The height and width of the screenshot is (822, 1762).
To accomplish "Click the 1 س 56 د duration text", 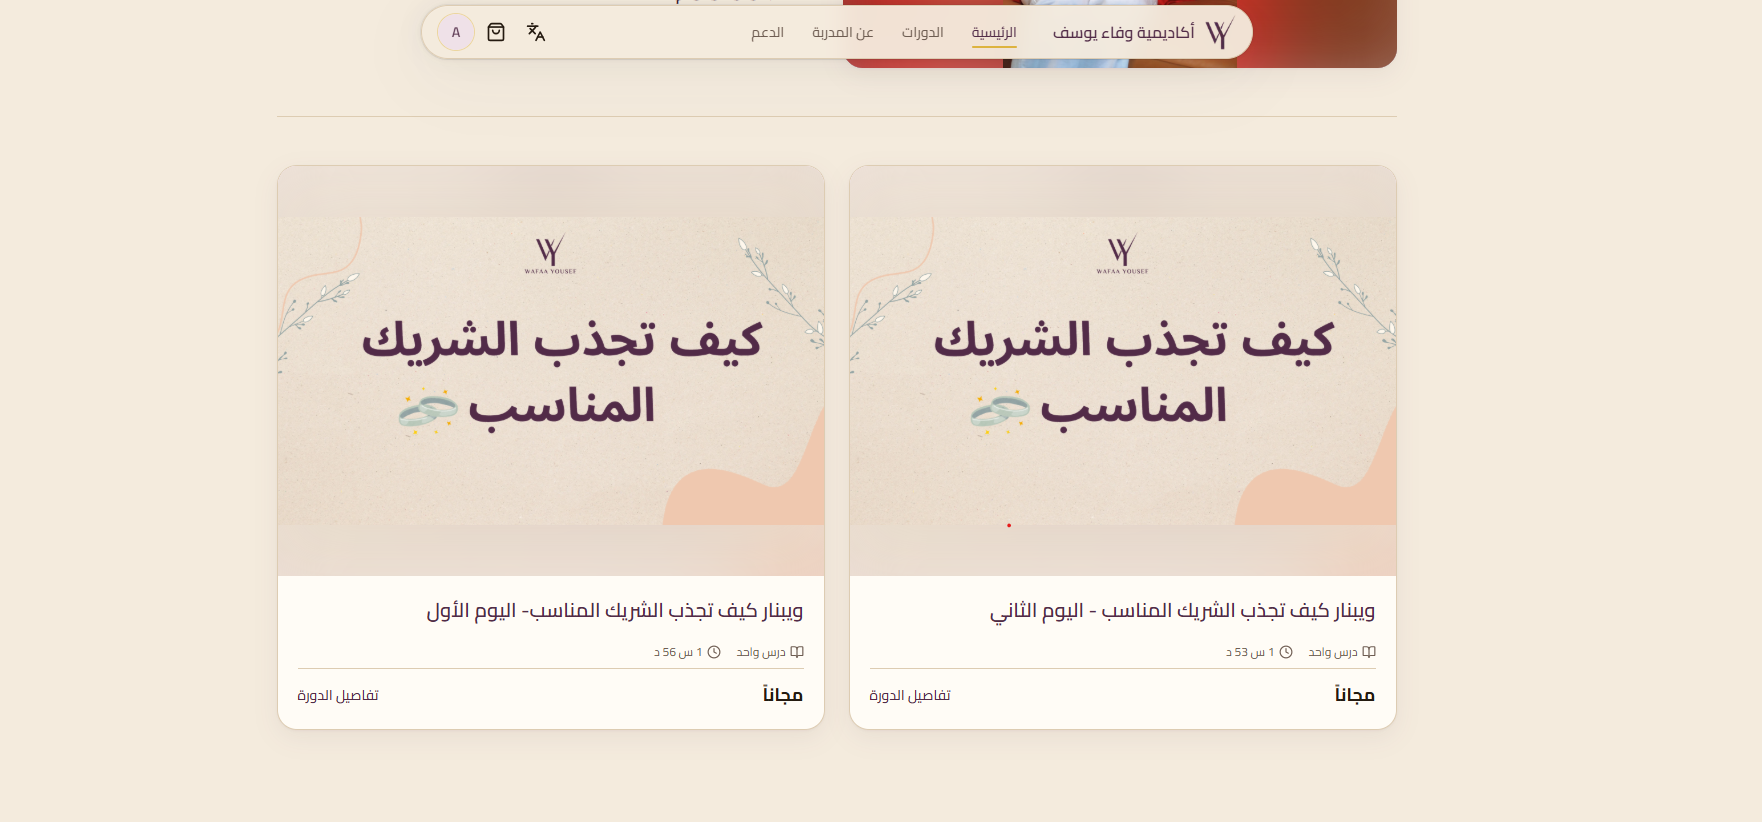I will click(679, 652).
